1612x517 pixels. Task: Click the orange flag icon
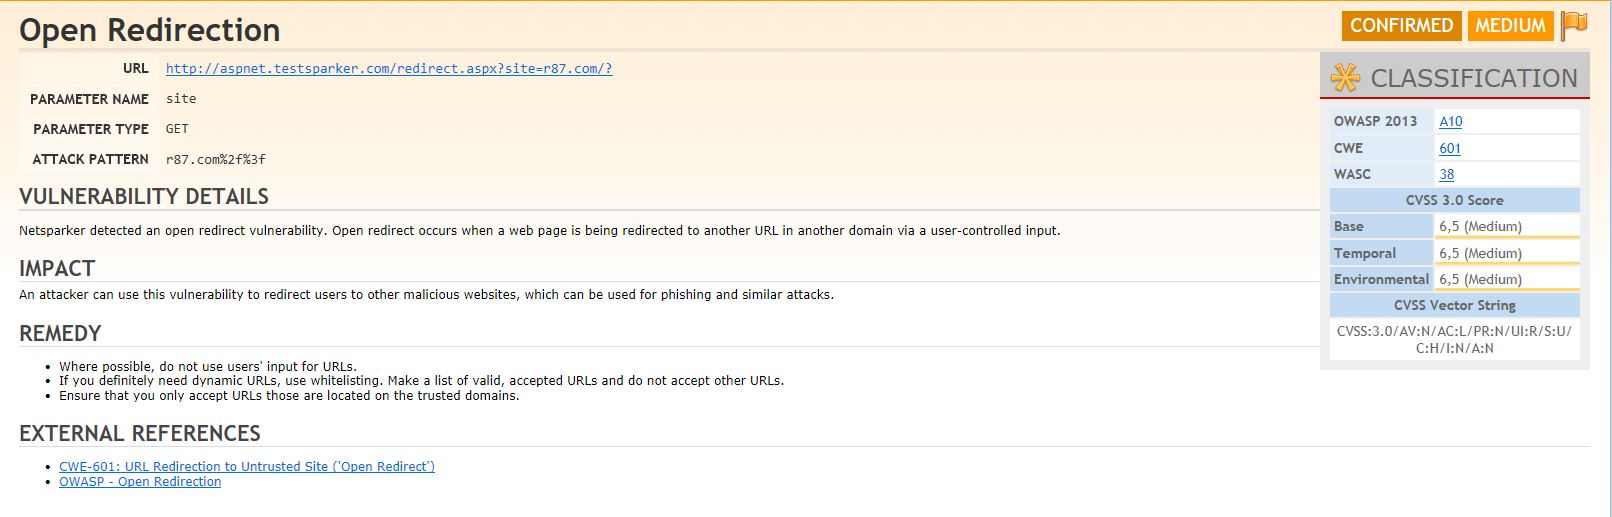click(x=1574, y=25)
